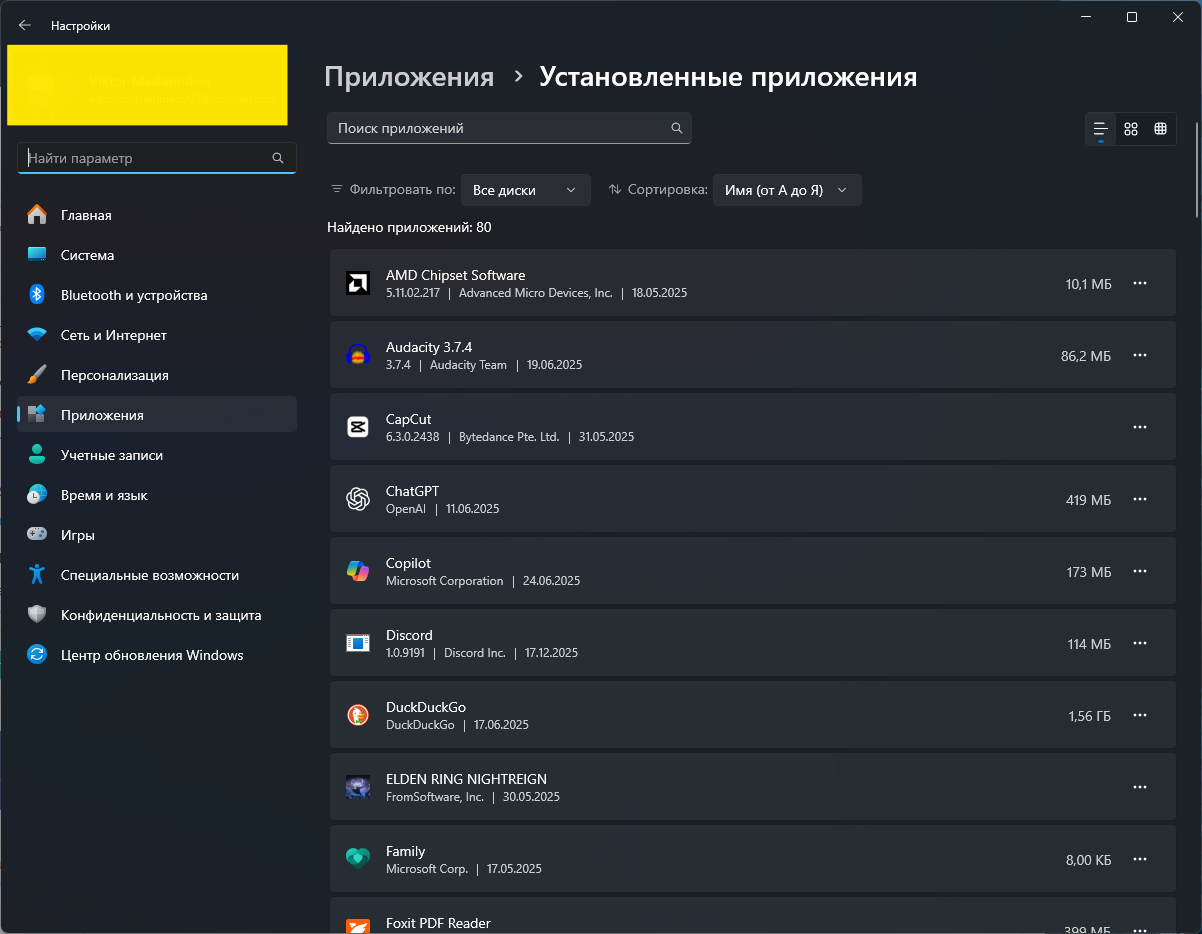Switch to grid view layout
1202x934 pixels.
(x=1131, y=129)
